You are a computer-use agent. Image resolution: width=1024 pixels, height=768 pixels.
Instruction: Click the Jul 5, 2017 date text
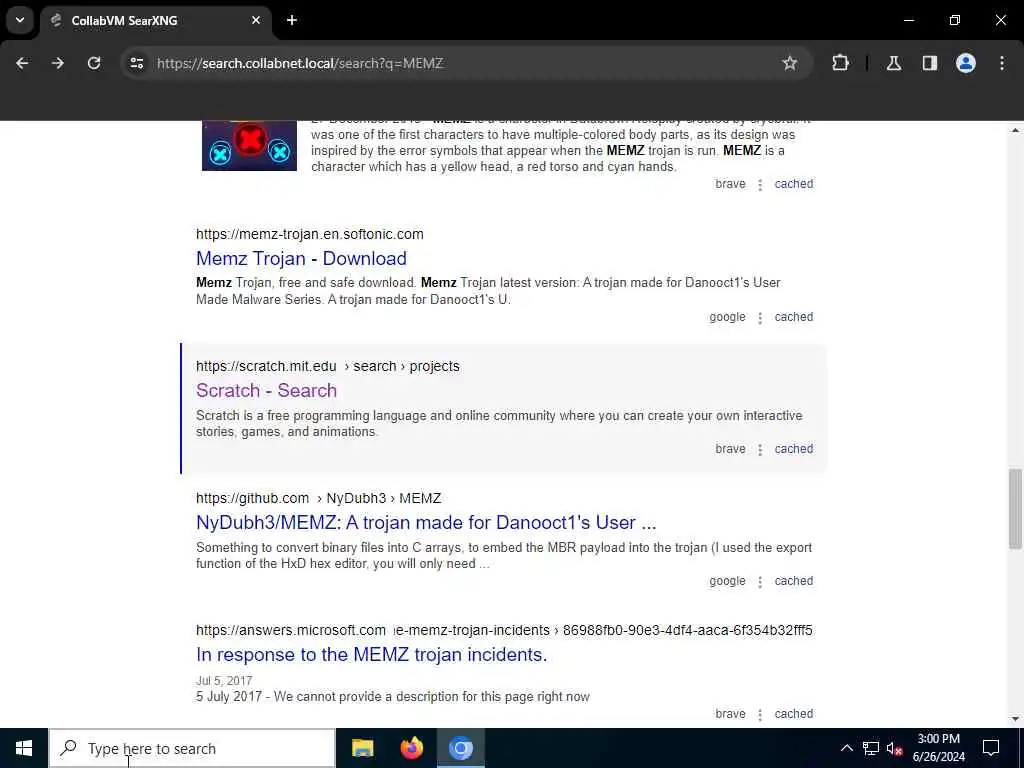tap(224, 680)
